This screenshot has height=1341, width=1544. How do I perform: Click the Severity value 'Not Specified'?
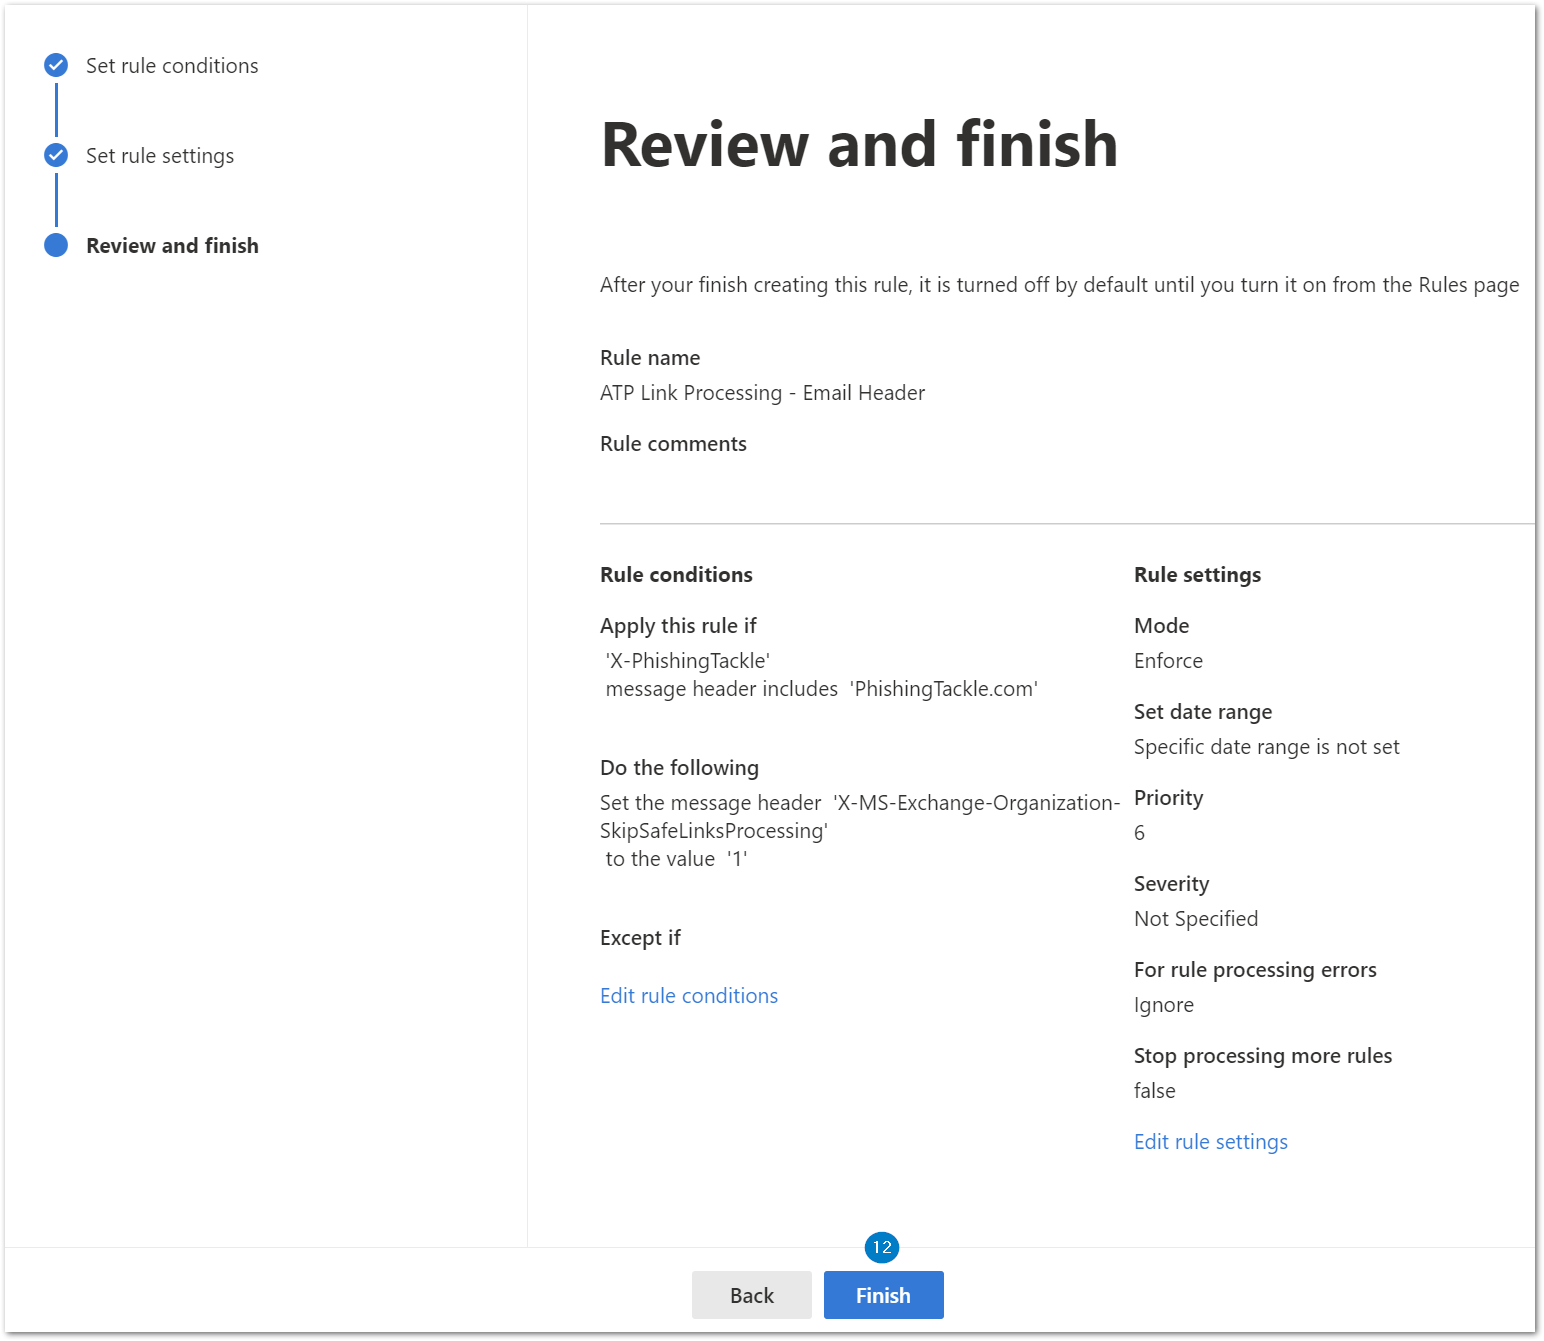(x=1196, y=919)
